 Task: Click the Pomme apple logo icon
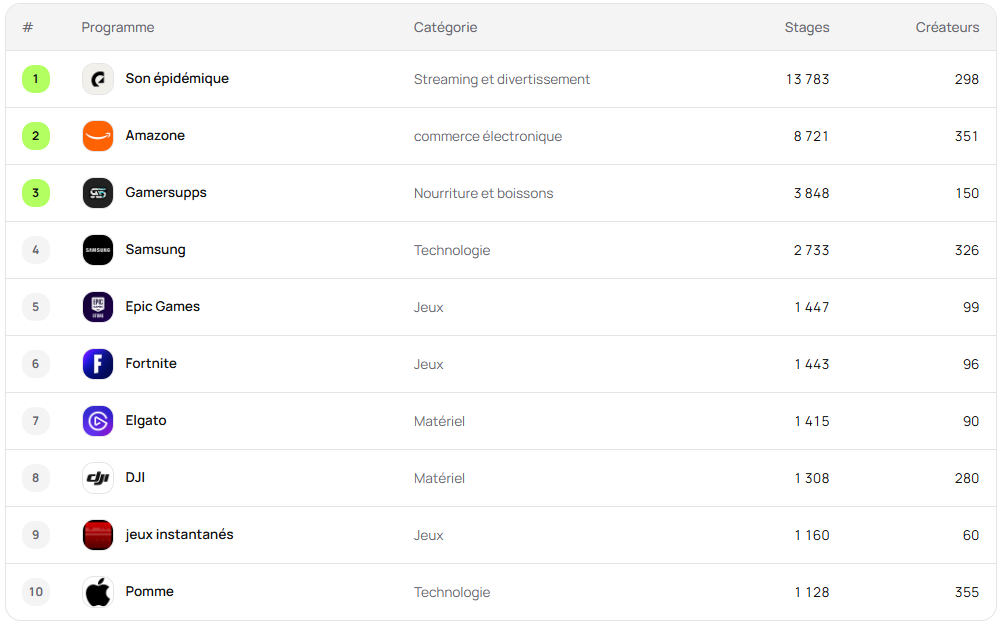(98, 592)
